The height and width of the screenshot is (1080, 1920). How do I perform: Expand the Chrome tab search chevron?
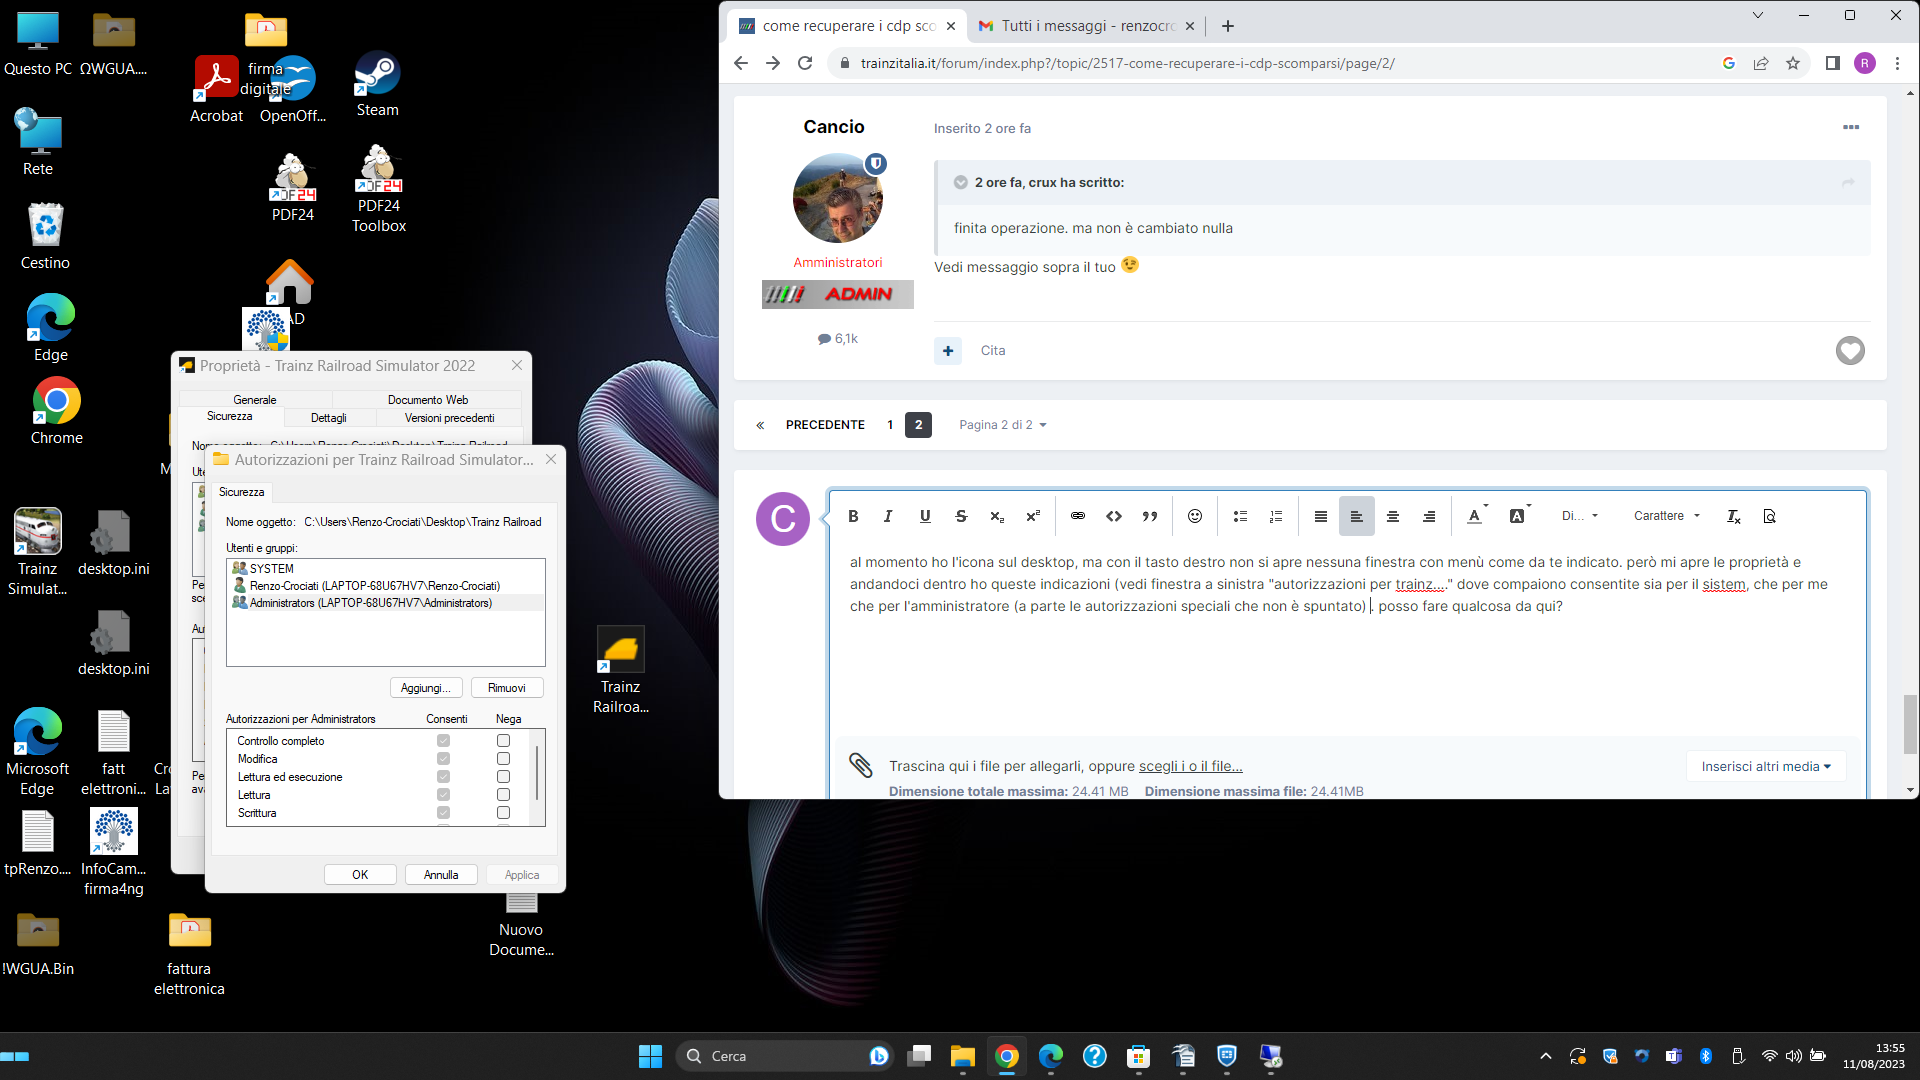(1758, 15)
